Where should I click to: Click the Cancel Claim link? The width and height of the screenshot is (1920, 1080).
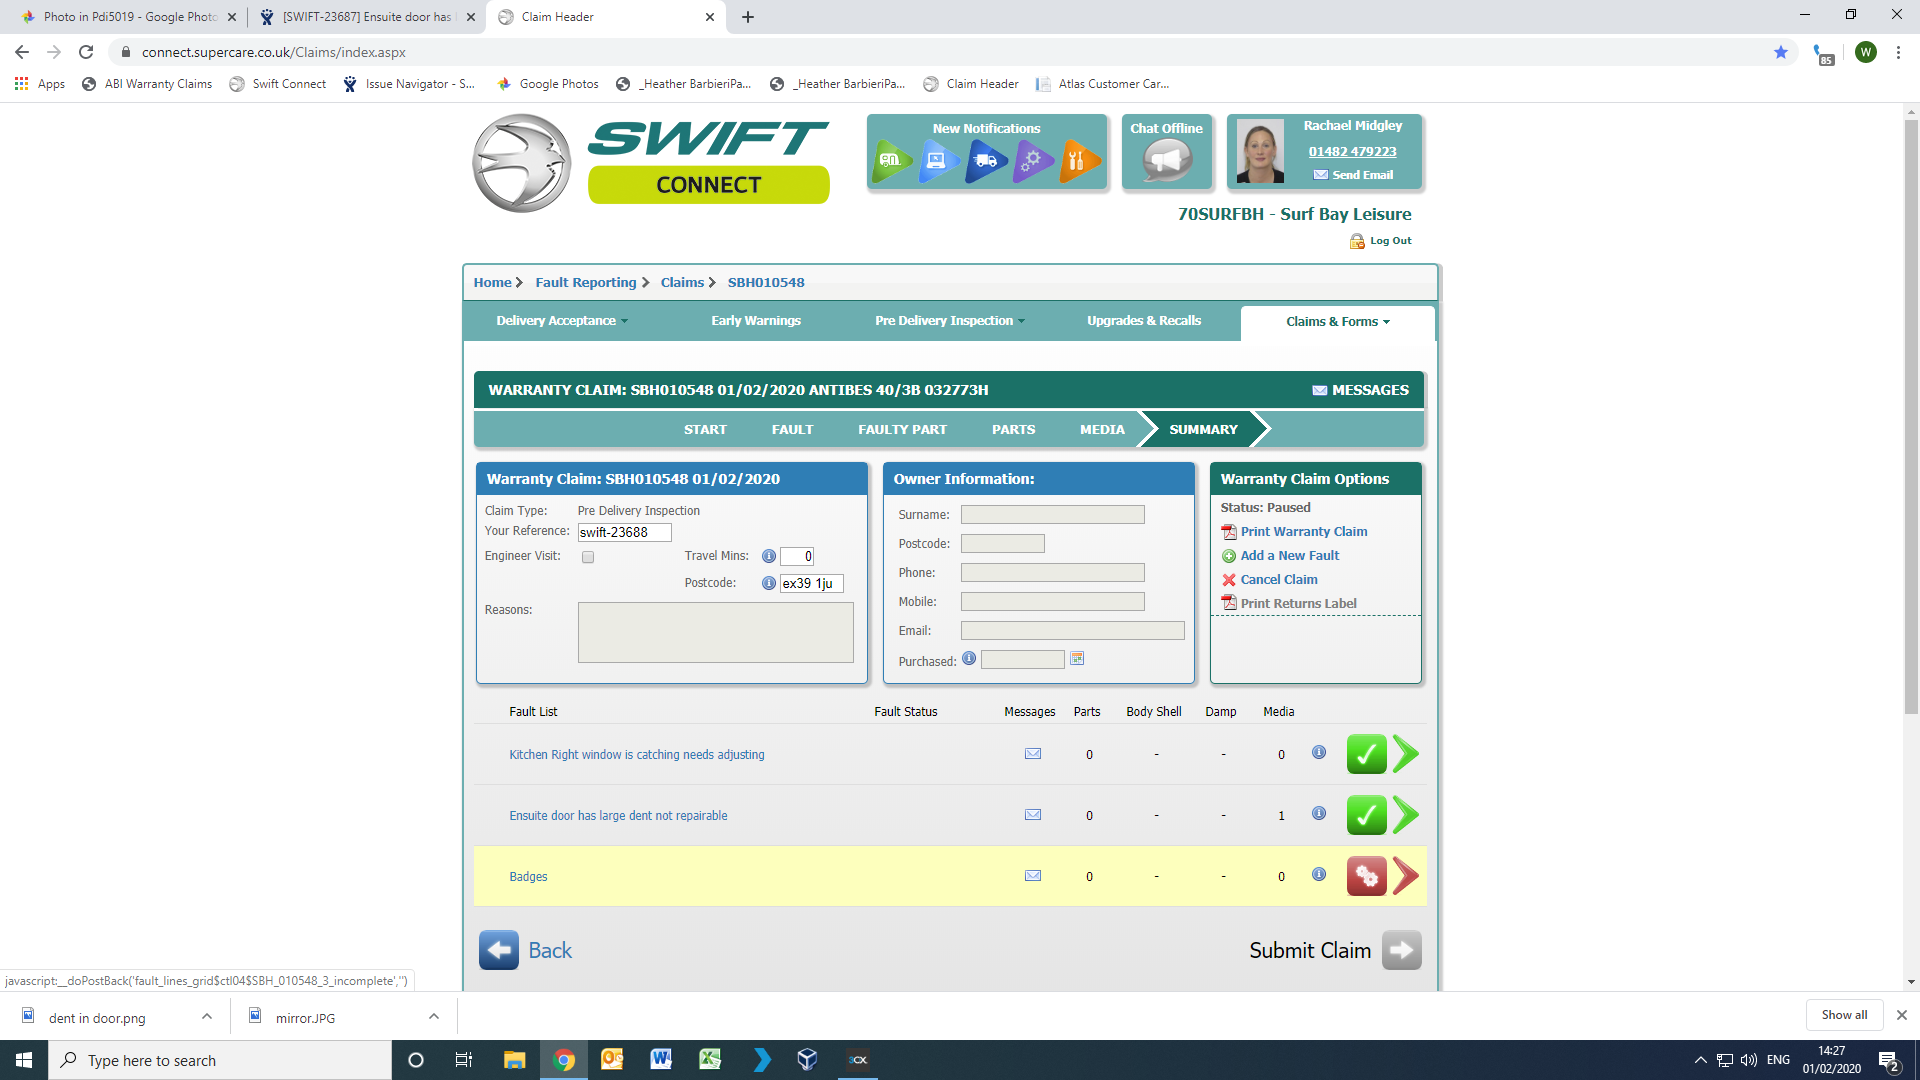[x=1278, y=580]
